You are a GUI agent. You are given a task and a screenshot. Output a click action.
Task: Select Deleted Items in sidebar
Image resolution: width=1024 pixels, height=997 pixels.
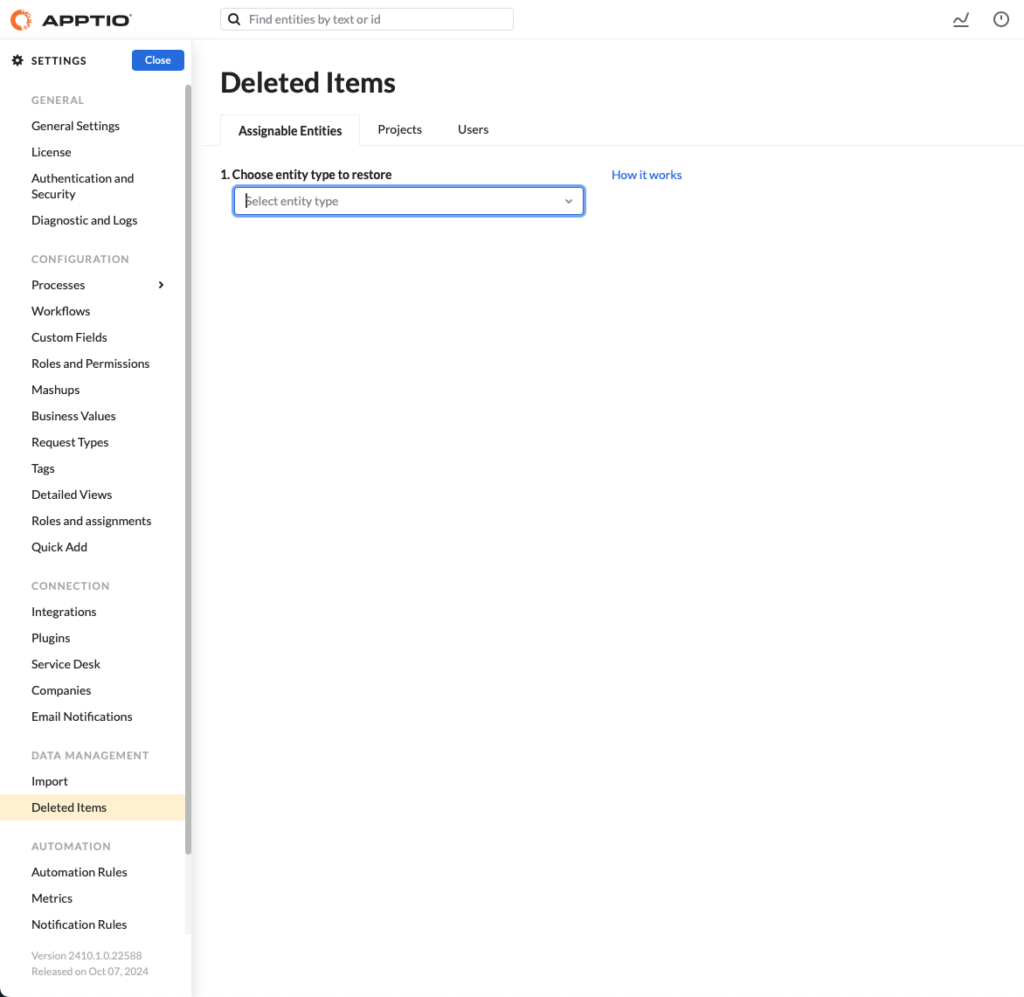[93, 808]
